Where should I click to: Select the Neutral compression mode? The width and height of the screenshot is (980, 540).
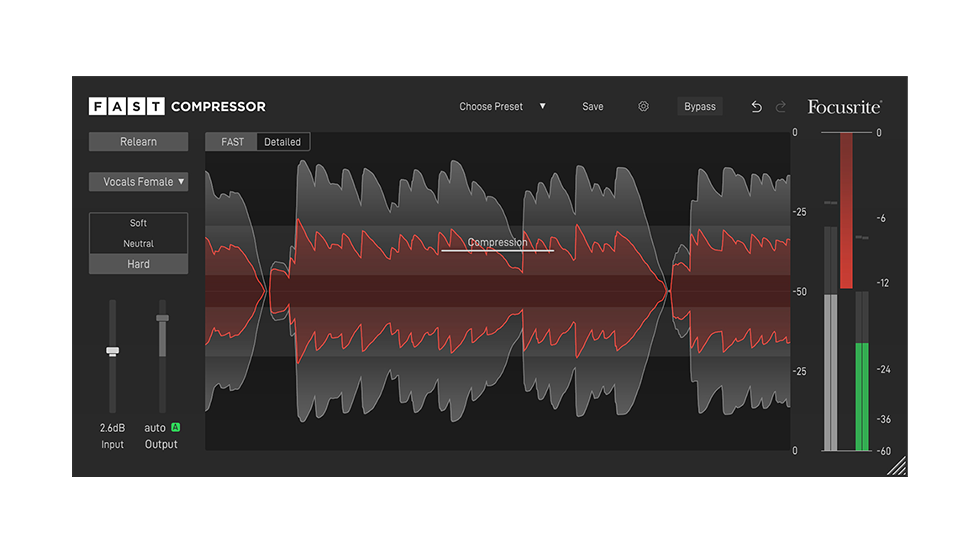pos(138,244)
